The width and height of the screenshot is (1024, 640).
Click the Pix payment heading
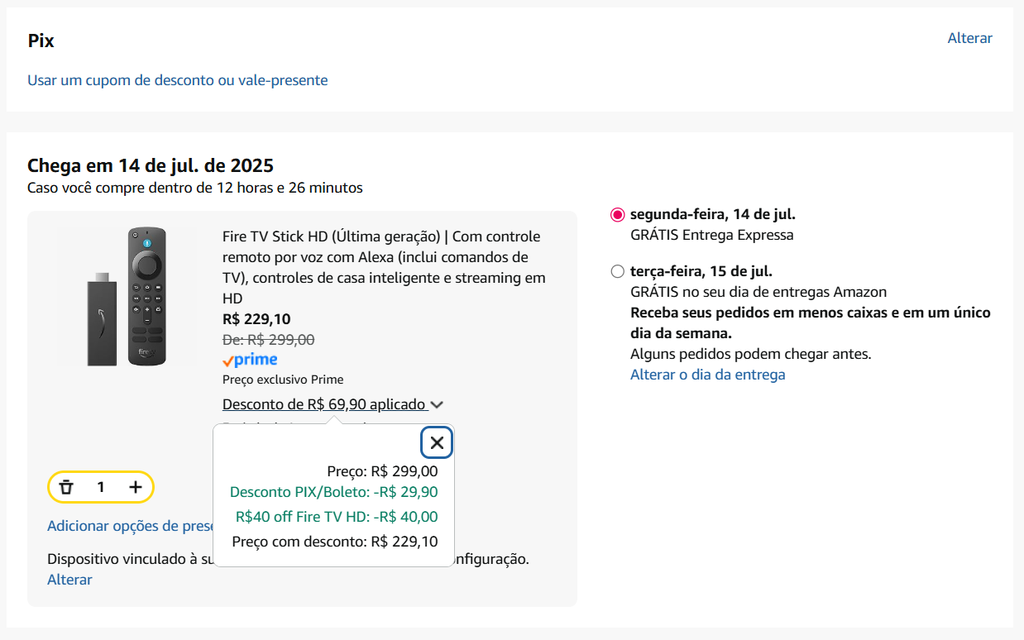[40, 40]
